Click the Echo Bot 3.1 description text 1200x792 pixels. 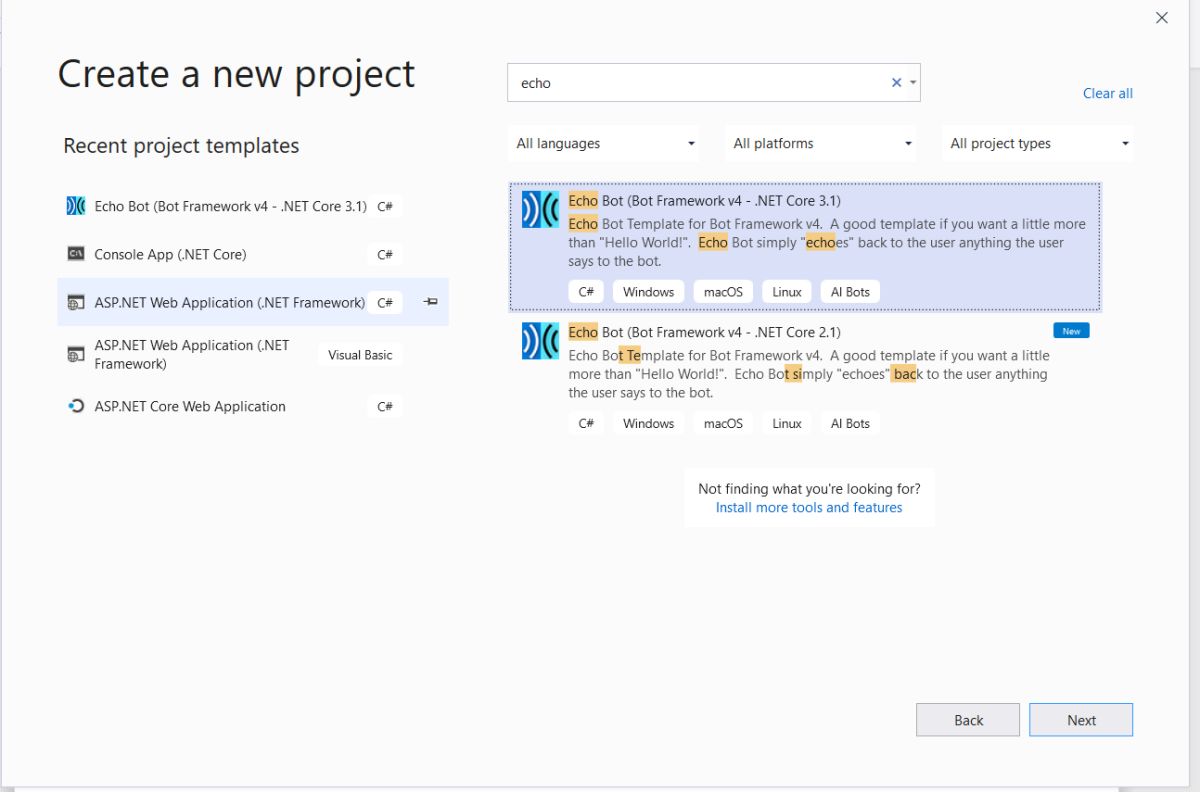[x=826, y=242]
